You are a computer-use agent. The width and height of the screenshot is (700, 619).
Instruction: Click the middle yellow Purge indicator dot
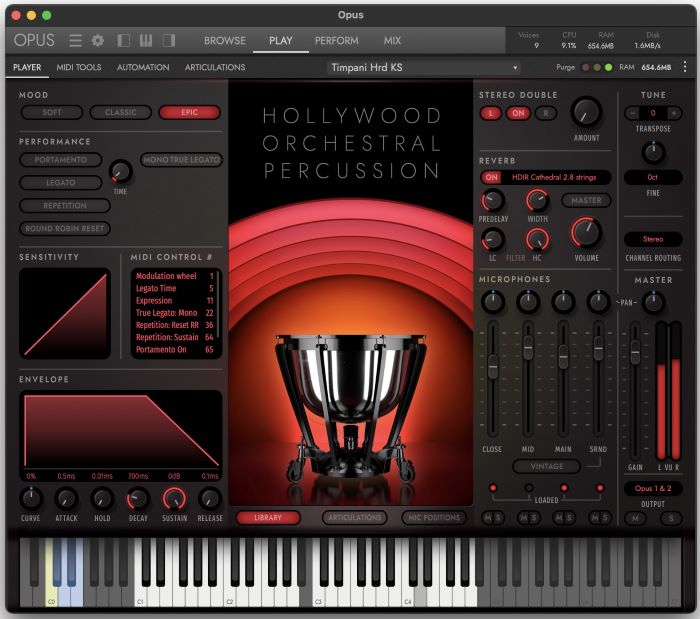[x=597, y=67]
